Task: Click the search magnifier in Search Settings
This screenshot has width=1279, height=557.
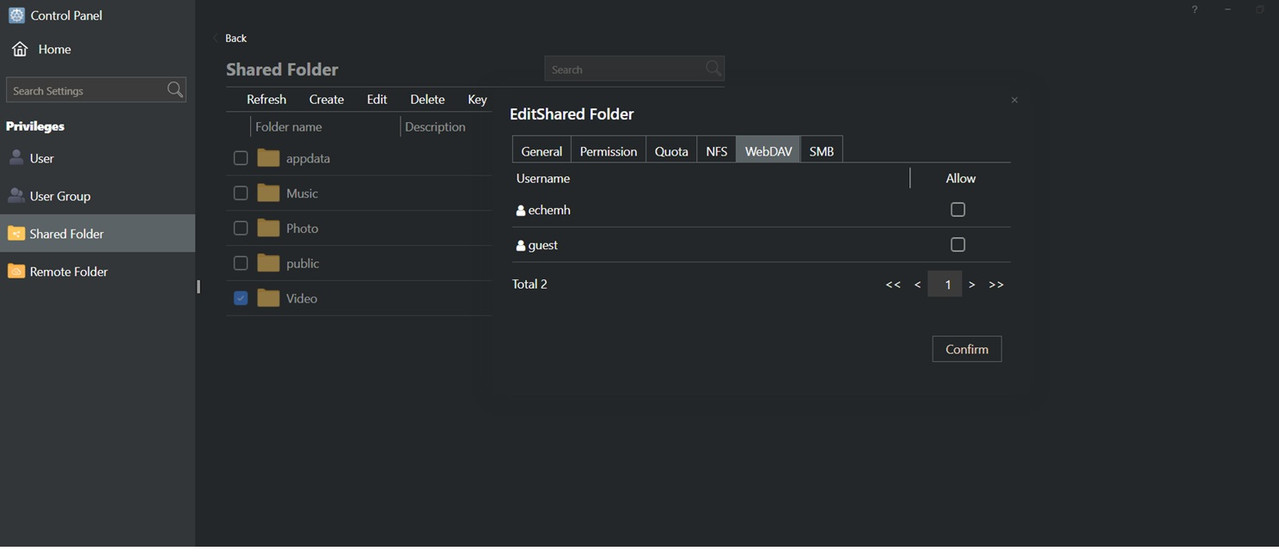Action: click(175, 90)
